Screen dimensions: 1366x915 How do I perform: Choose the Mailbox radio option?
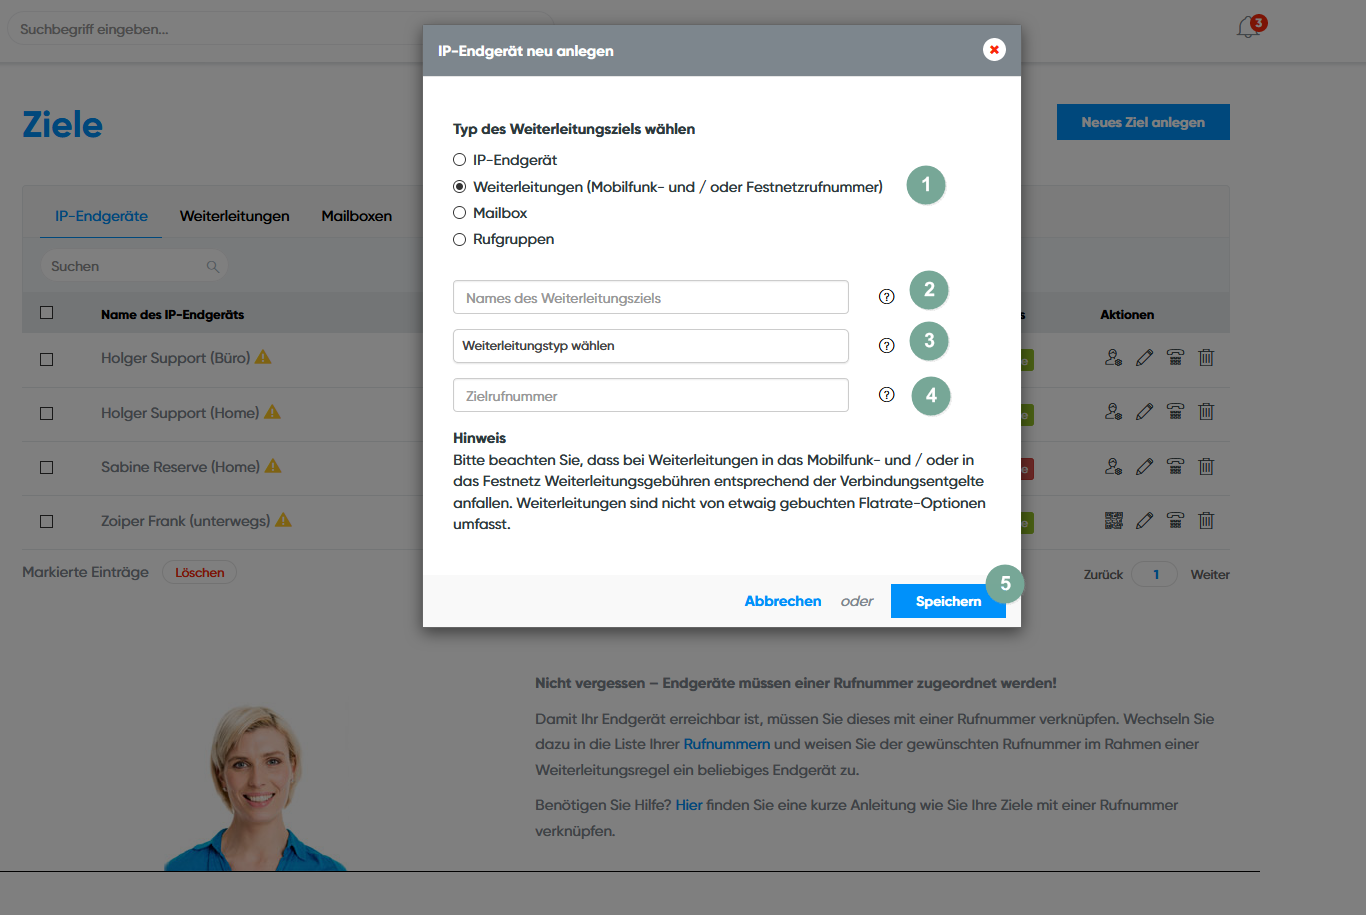[460, 213]
